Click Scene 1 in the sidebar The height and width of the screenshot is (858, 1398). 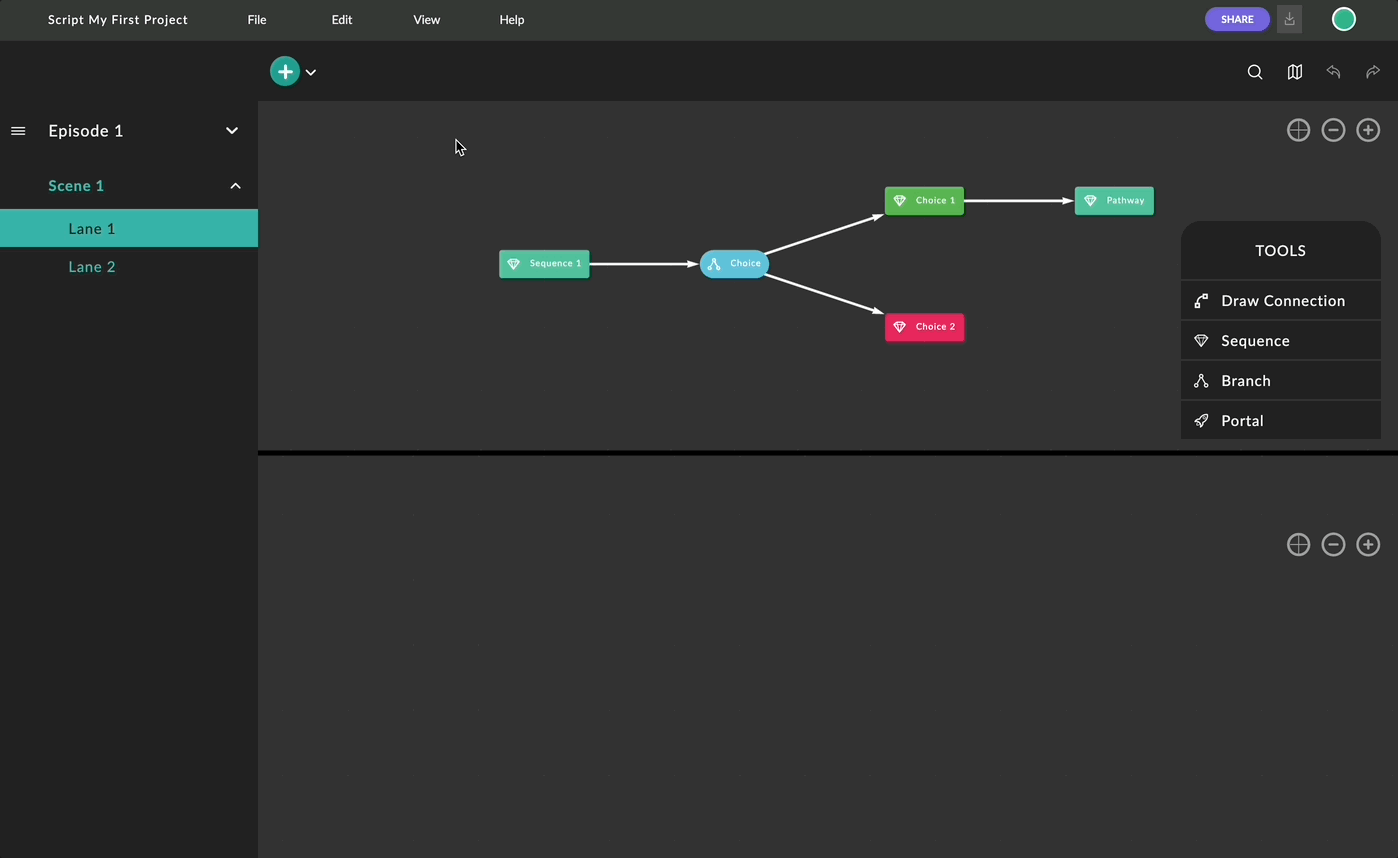coord(76,186)
